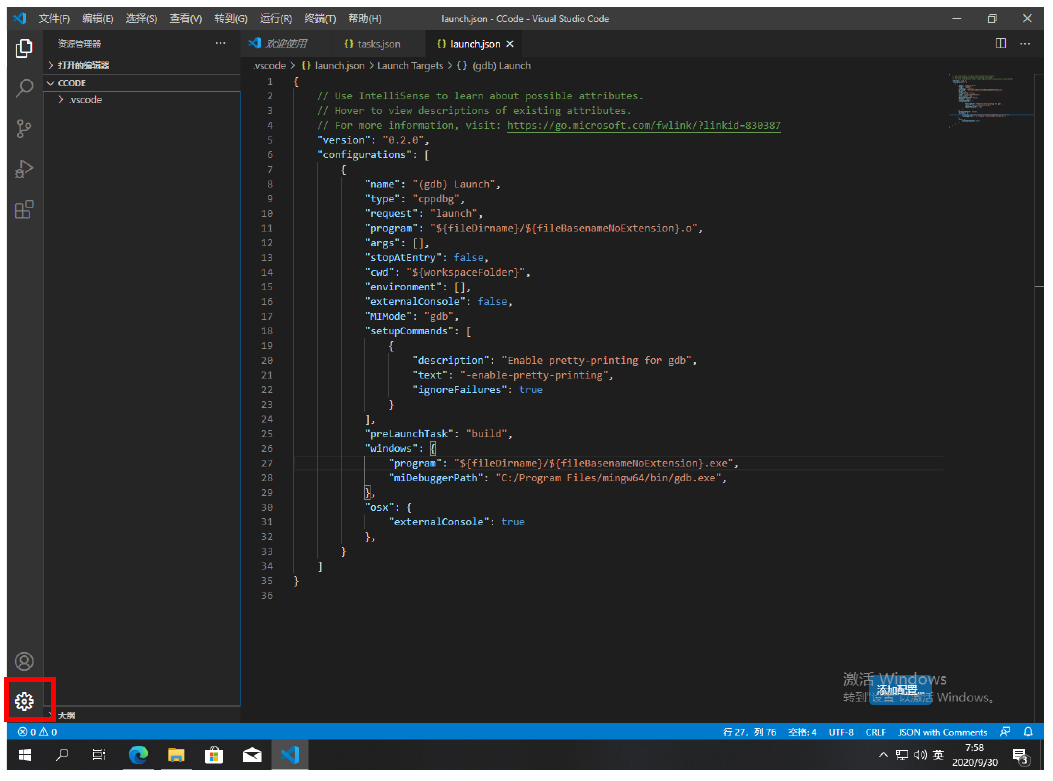Open the go.microsoft.com fwlink URL
The width and height of the screenshot is (1053, 781).
pos(644,126)
